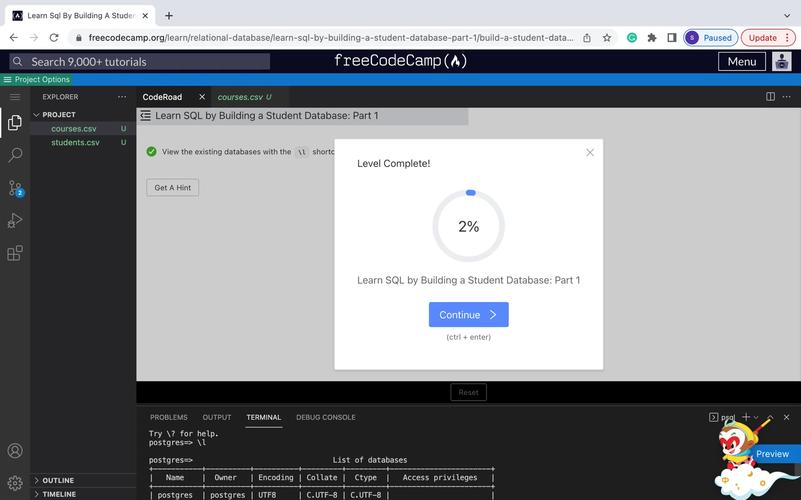Open the new terminal dropdown arrow
Image resolution: width=801 pixels, height=500 pixels.
[756, 417]
